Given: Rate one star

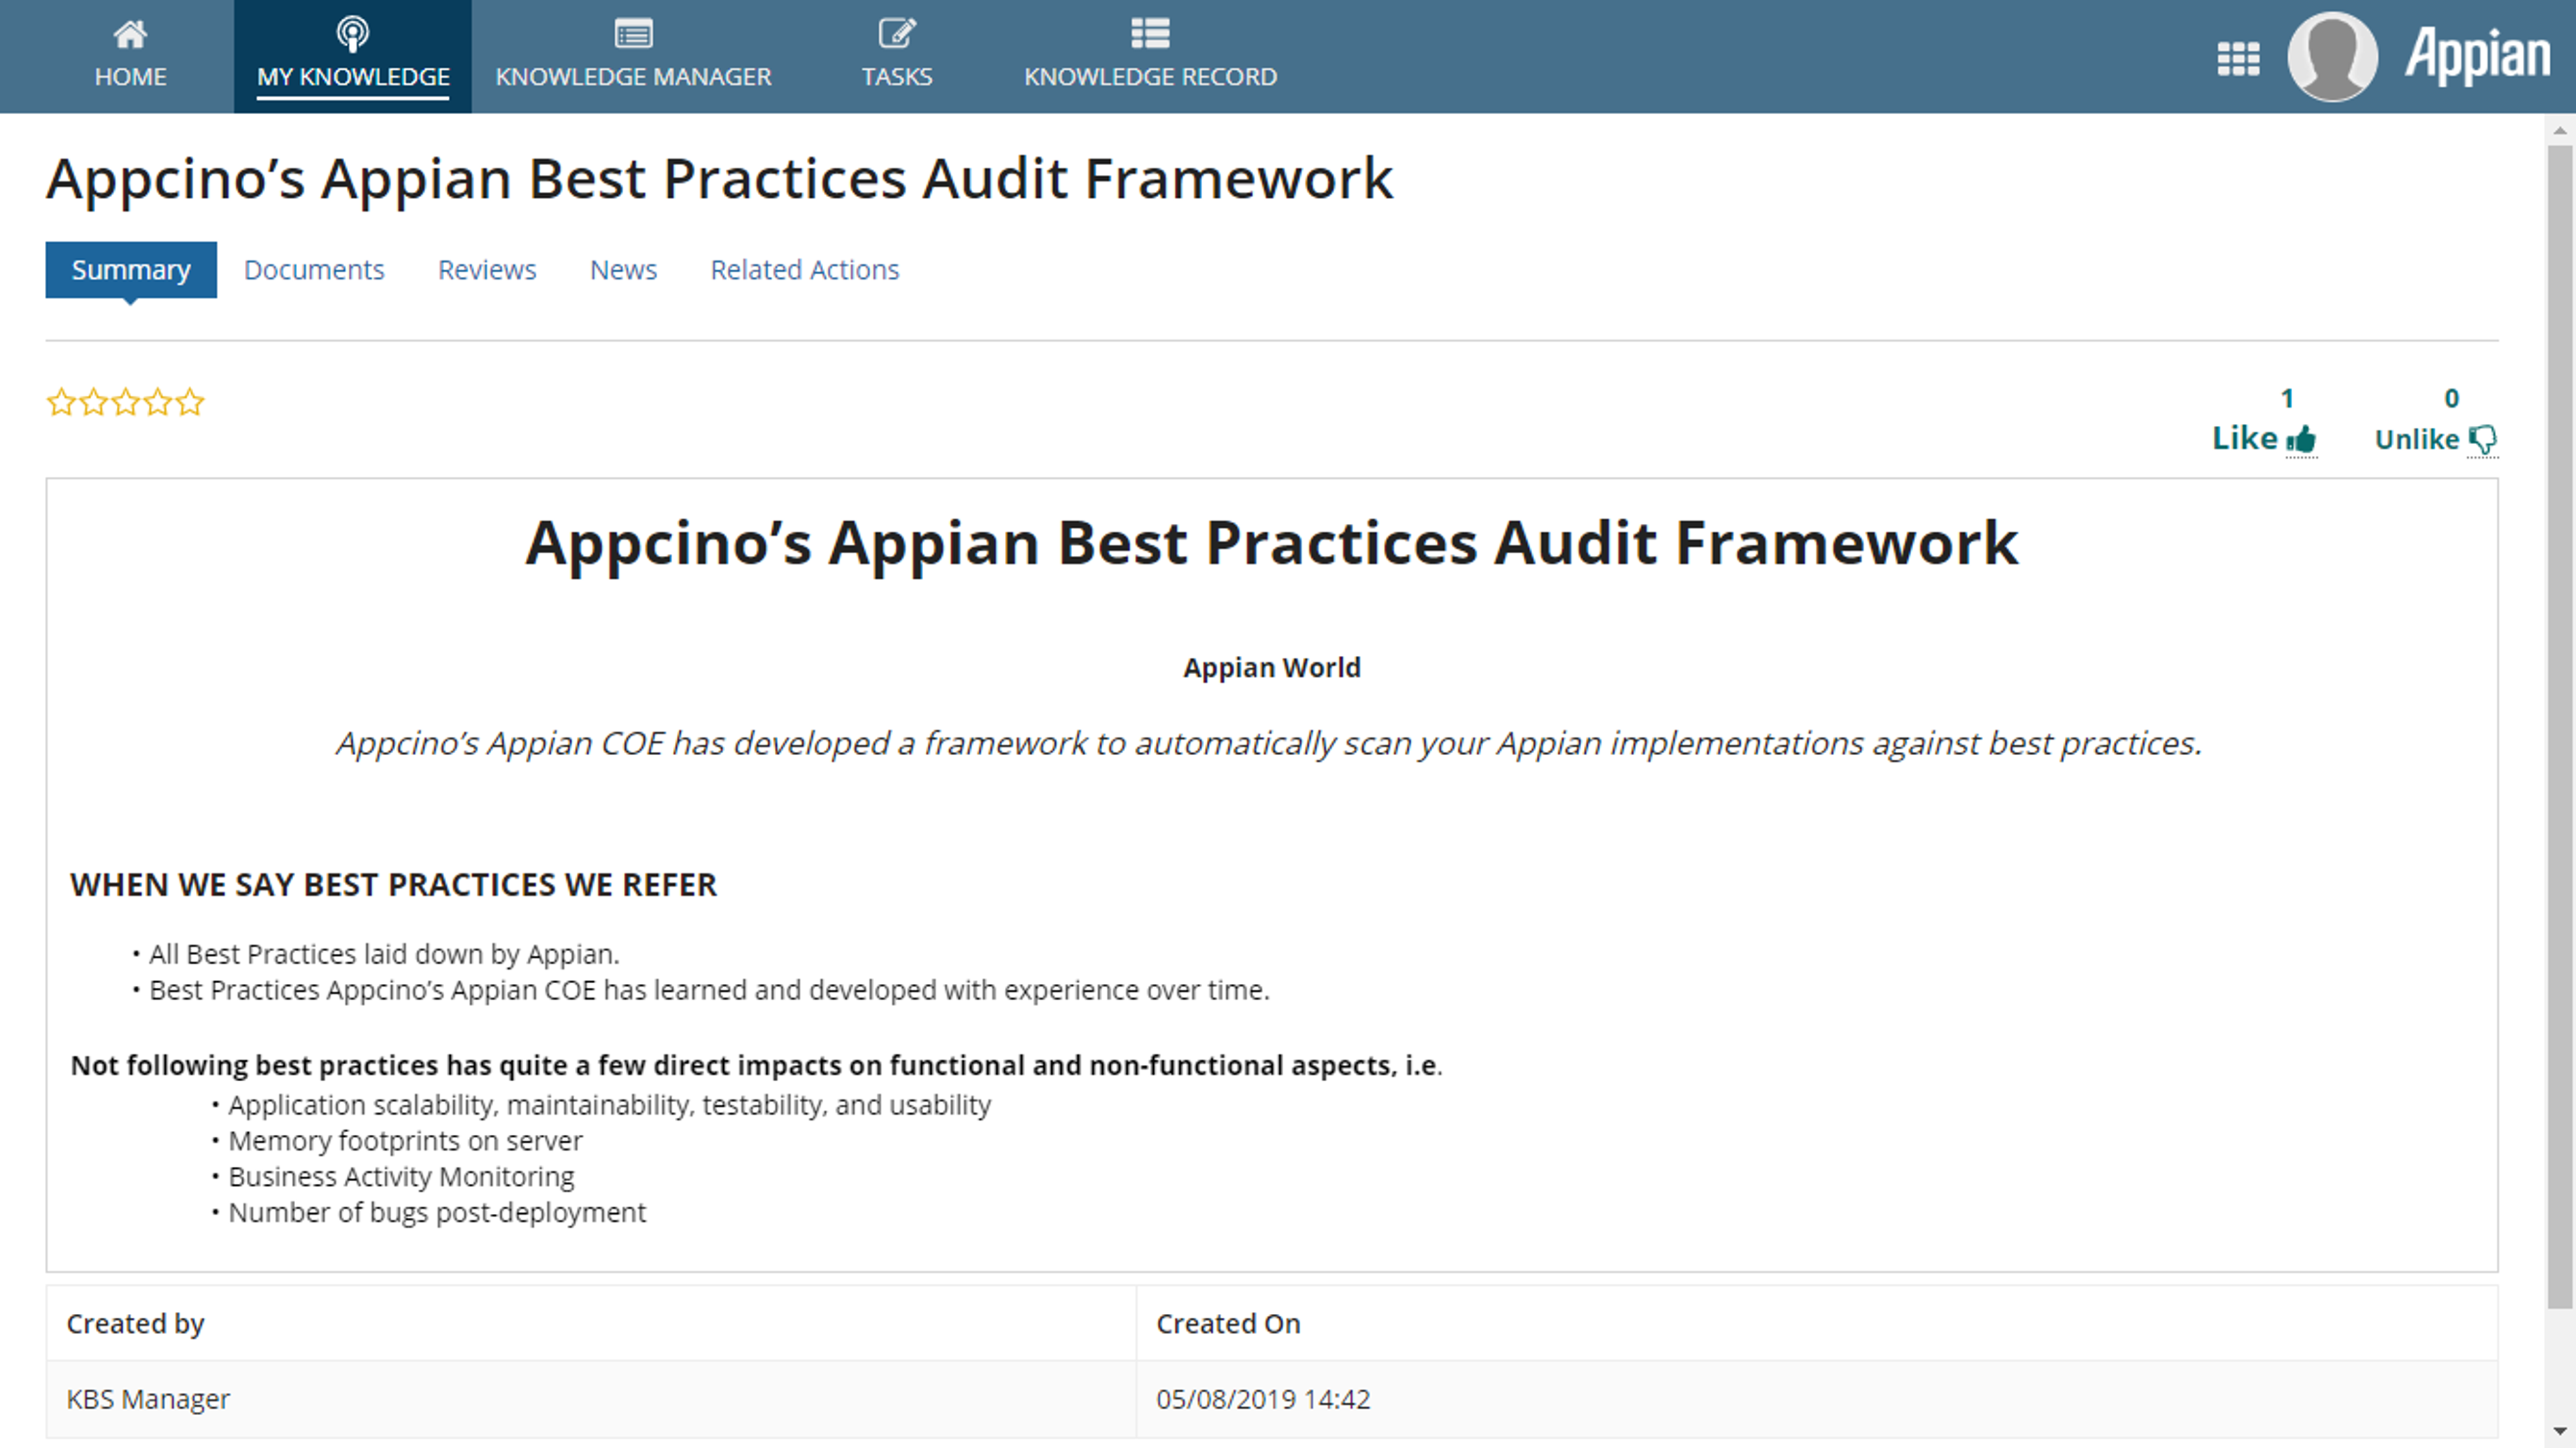Looking at the screenshot, I should (x=61, y=402).
